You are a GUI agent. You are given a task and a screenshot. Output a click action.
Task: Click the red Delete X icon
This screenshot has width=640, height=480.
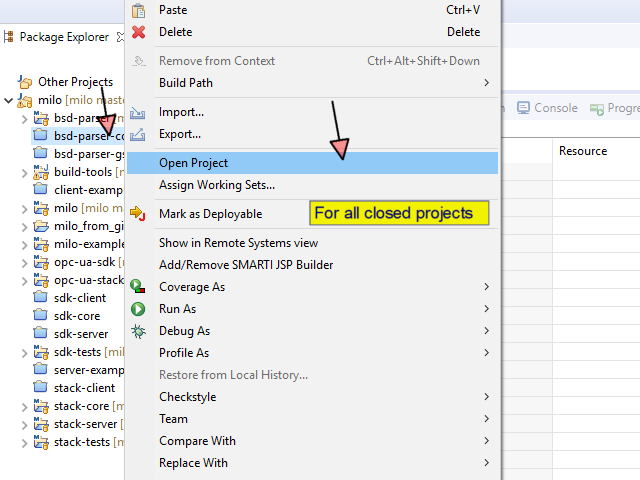coord(138,32)
